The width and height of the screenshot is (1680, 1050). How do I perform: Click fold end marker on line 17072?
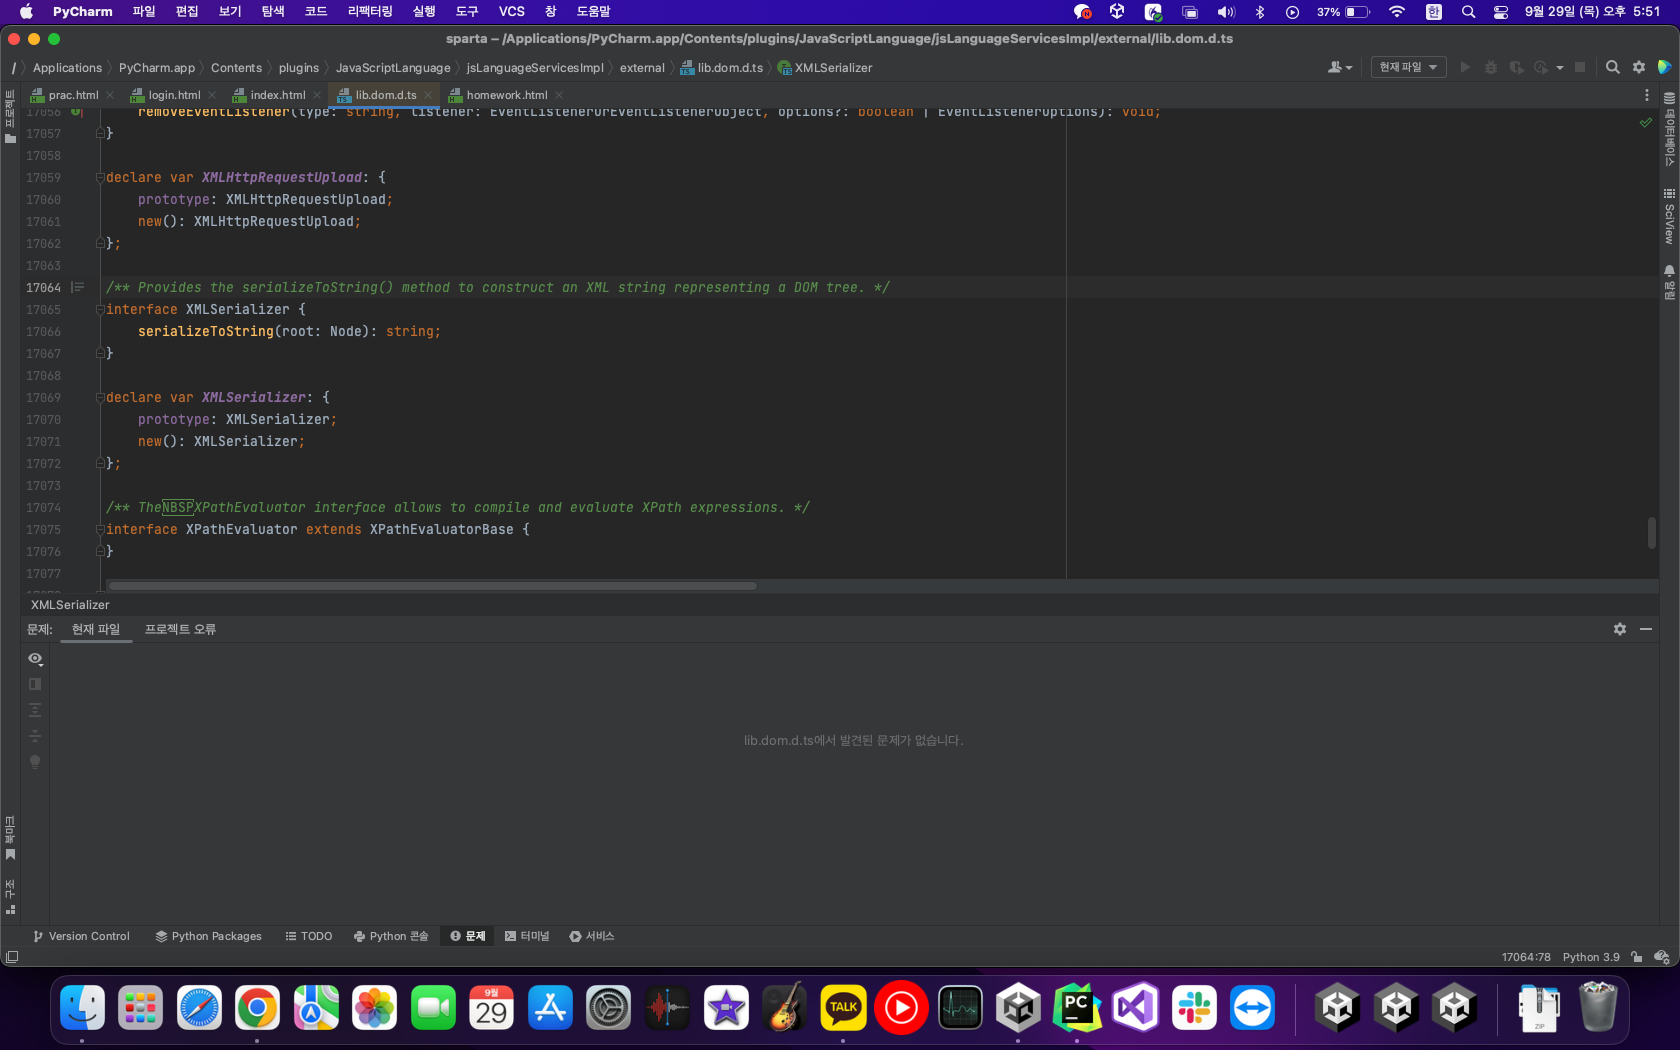[100, 463]
